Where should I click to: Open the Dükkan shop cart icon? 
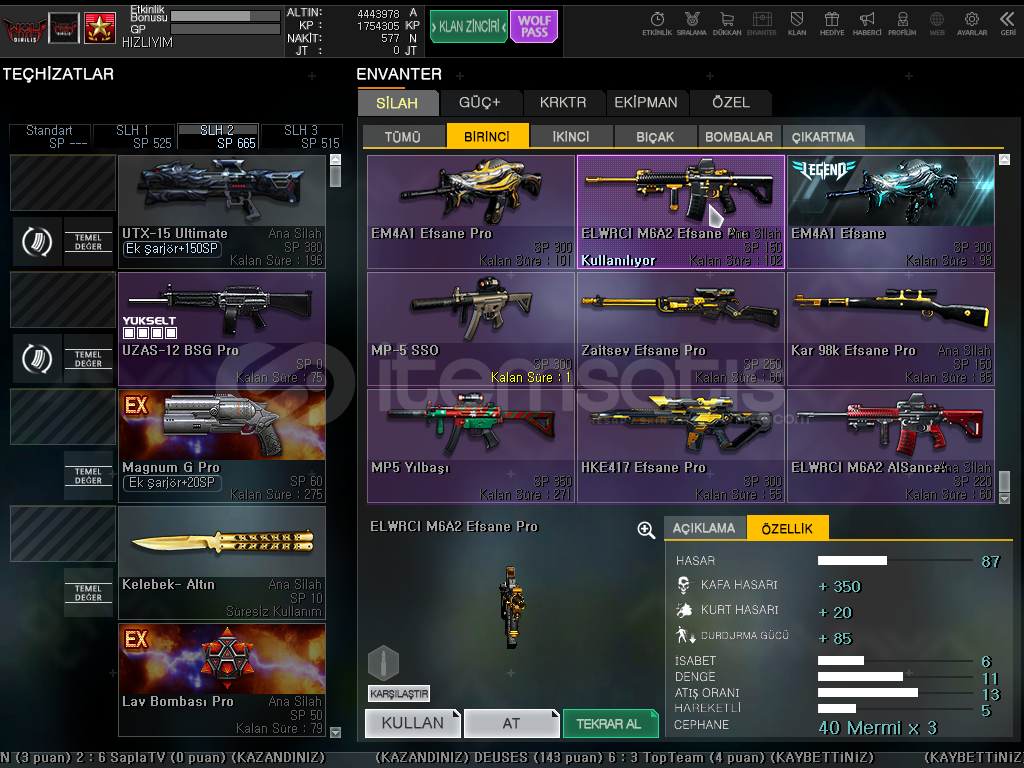coord(727,24)
